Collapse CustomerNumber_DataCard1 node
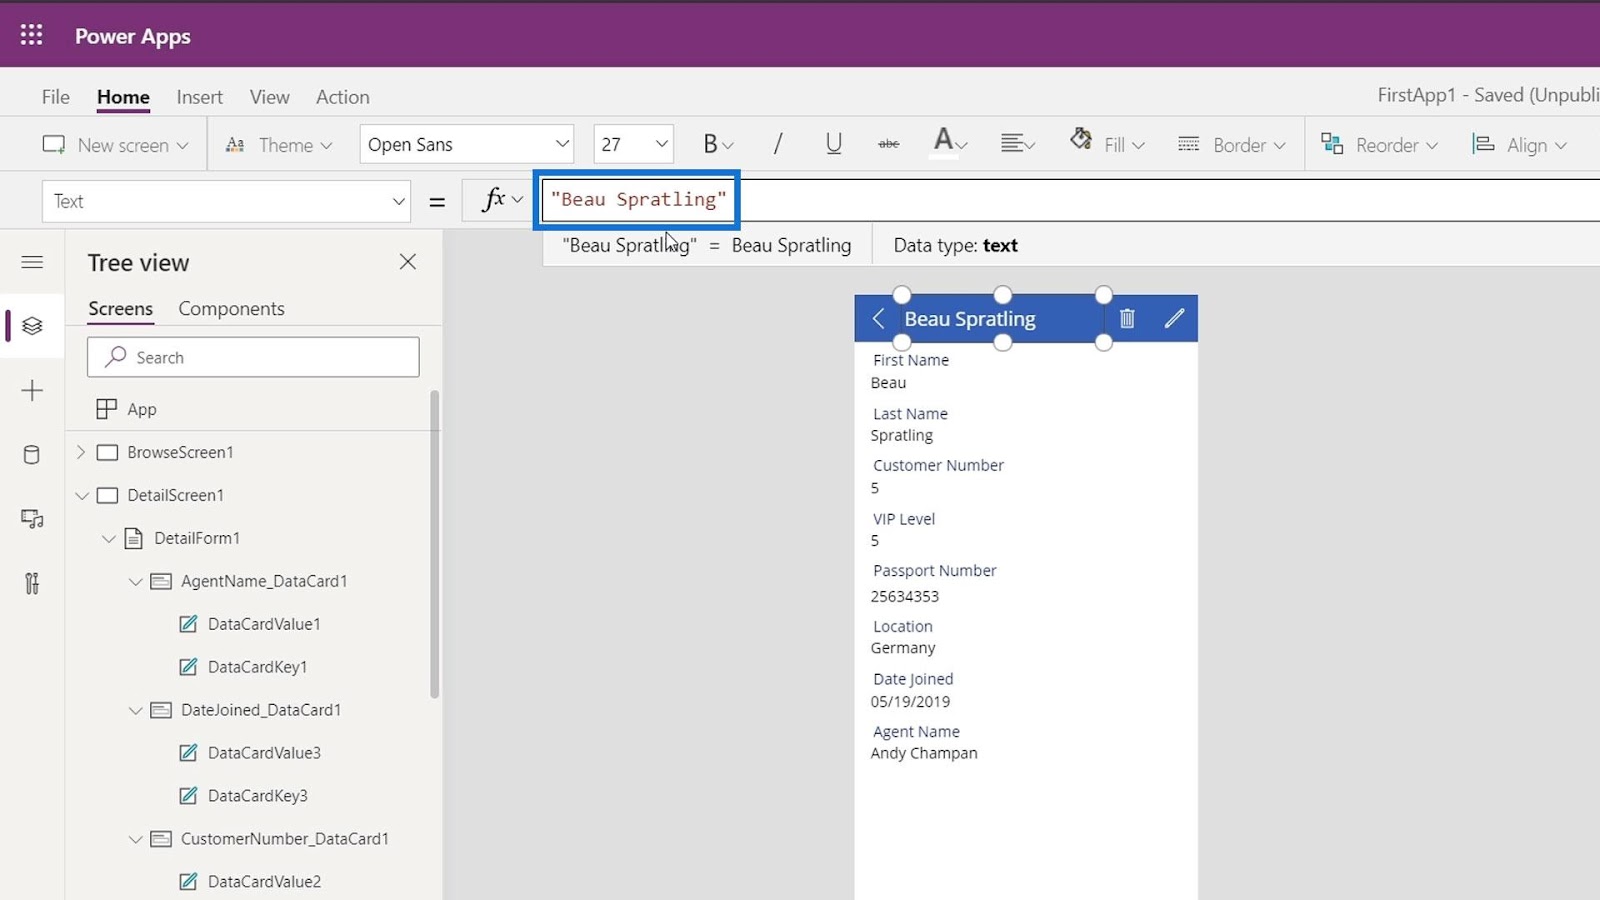 pos(136,839)
